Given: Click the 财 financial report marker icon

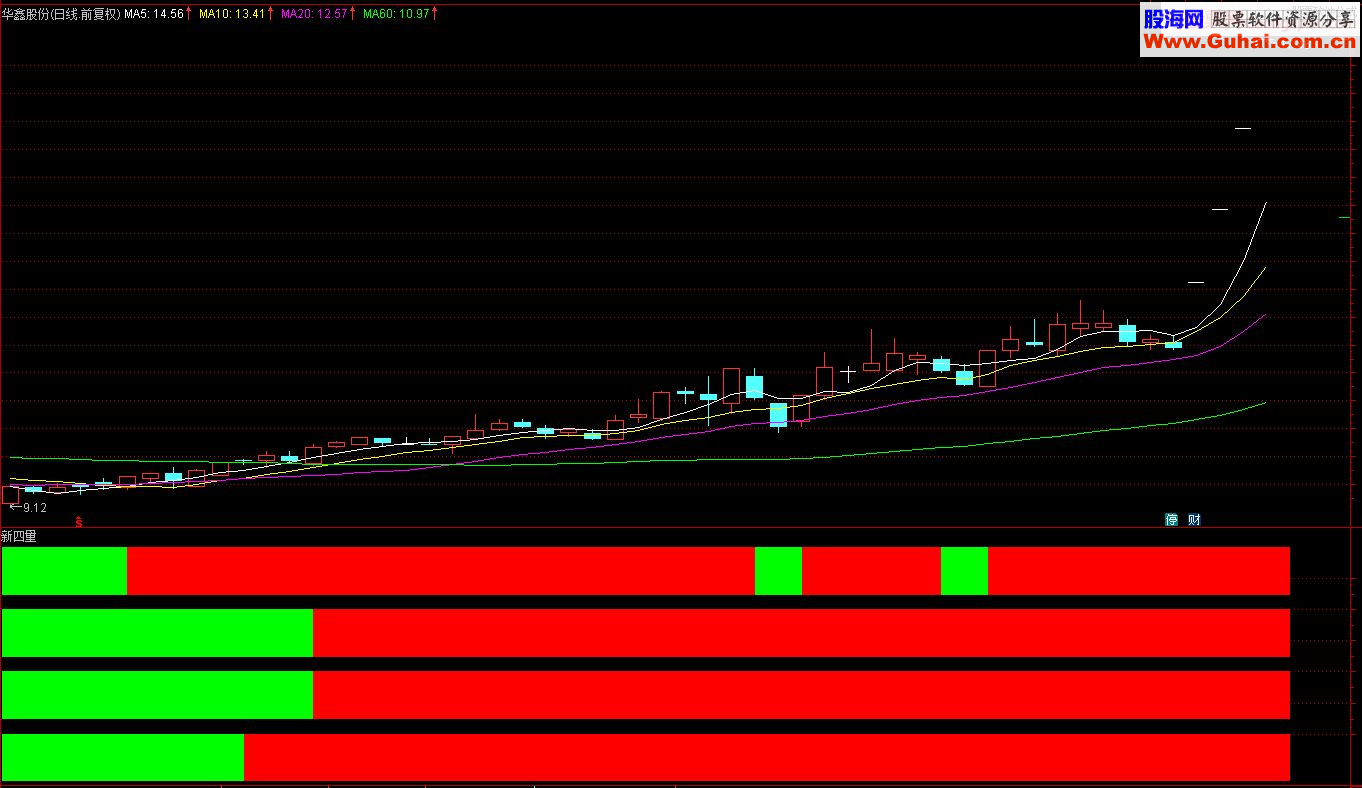Looking at the screenshot, I should (1194, 520).
